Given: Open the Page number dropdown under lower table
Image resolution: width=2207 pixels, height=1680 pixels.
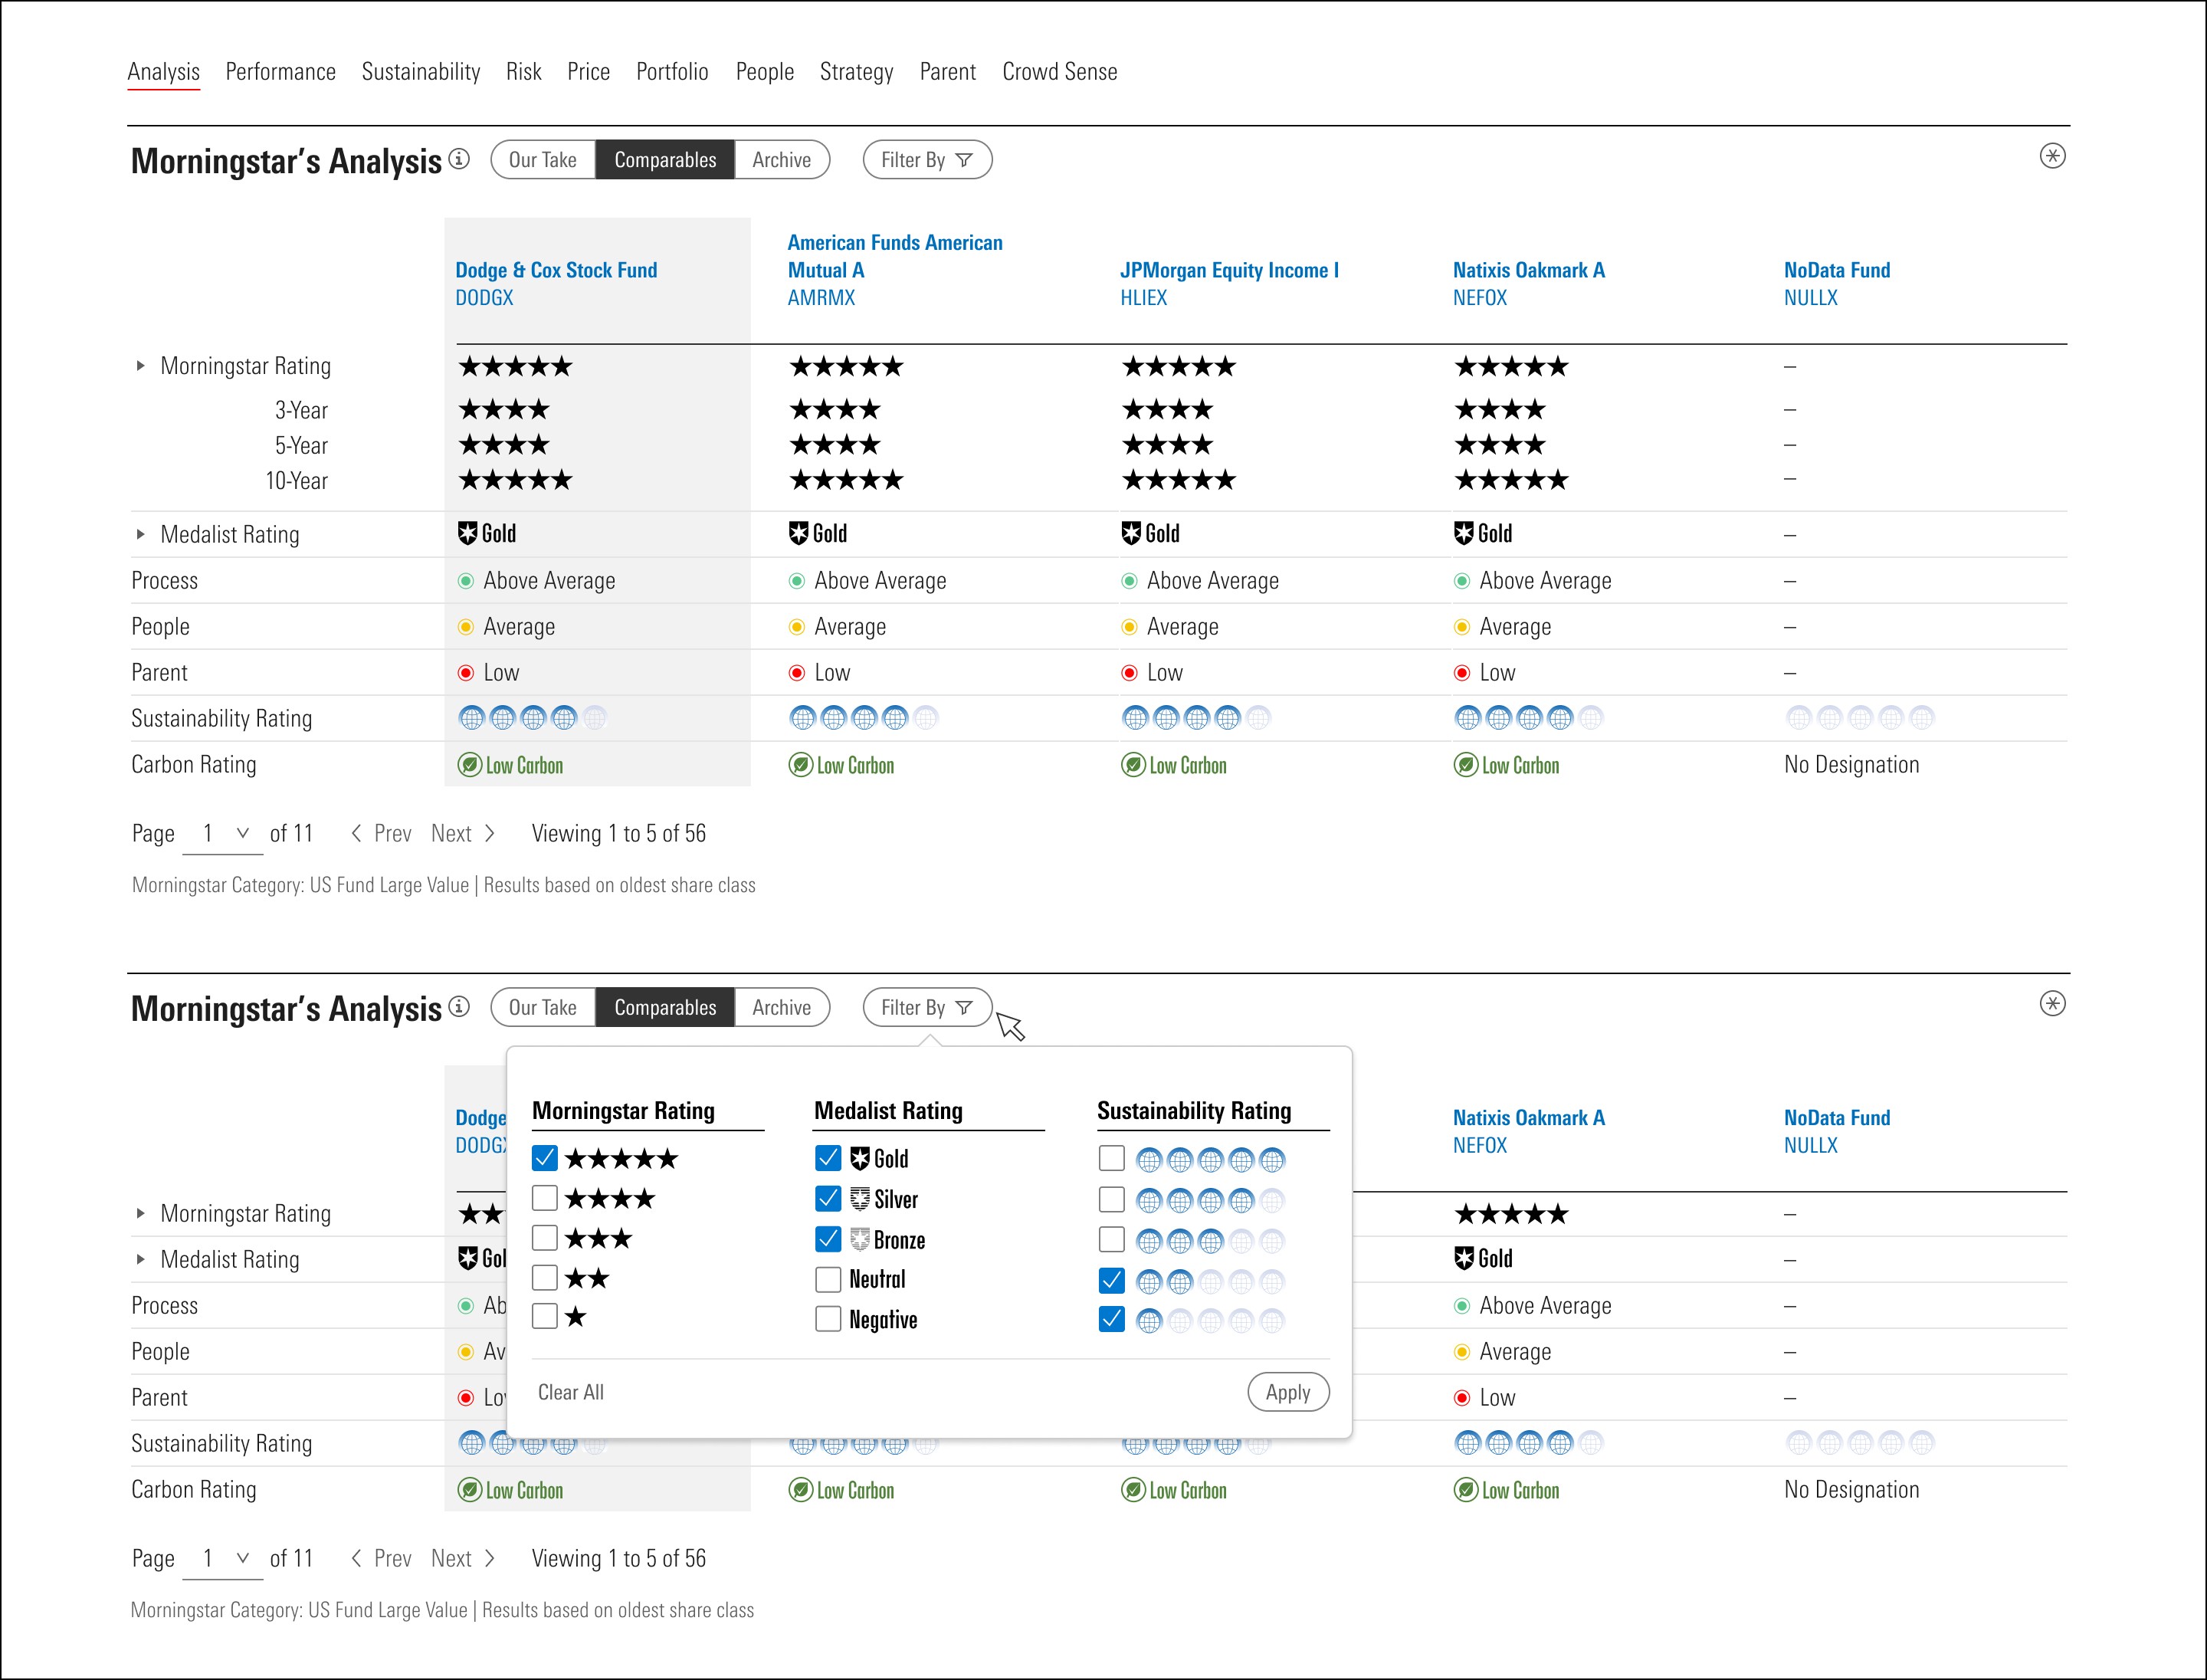Looking at the screenshot, I should 223,1559.
